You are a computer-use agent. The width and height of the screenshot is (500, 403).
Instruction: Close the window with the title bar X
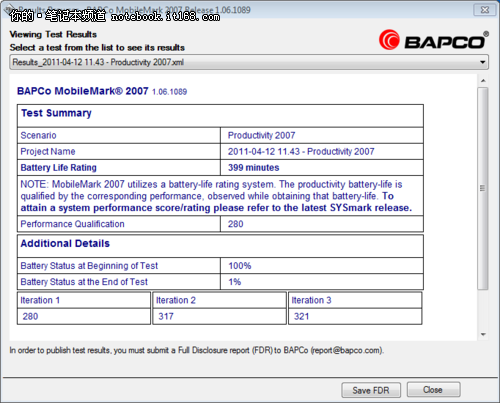(485, 10)
